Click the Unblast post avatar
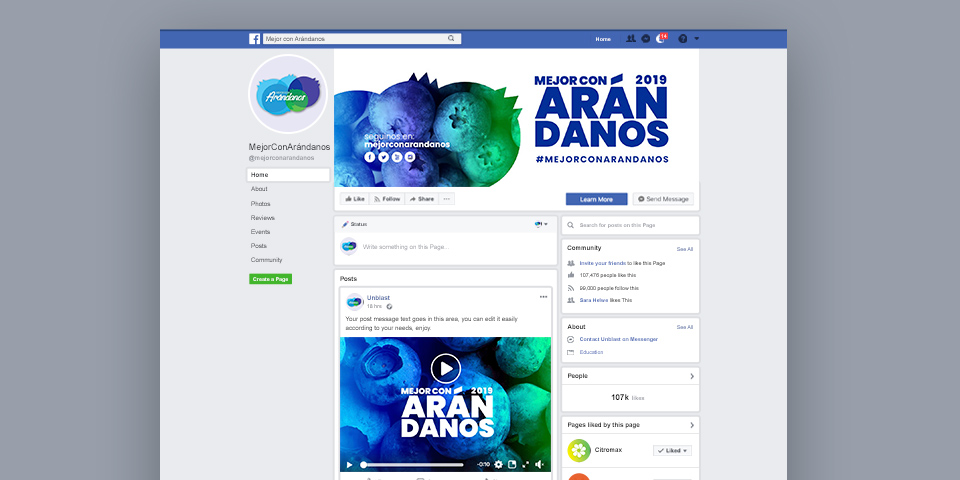 pyautogui.click(x=354, y=301)
